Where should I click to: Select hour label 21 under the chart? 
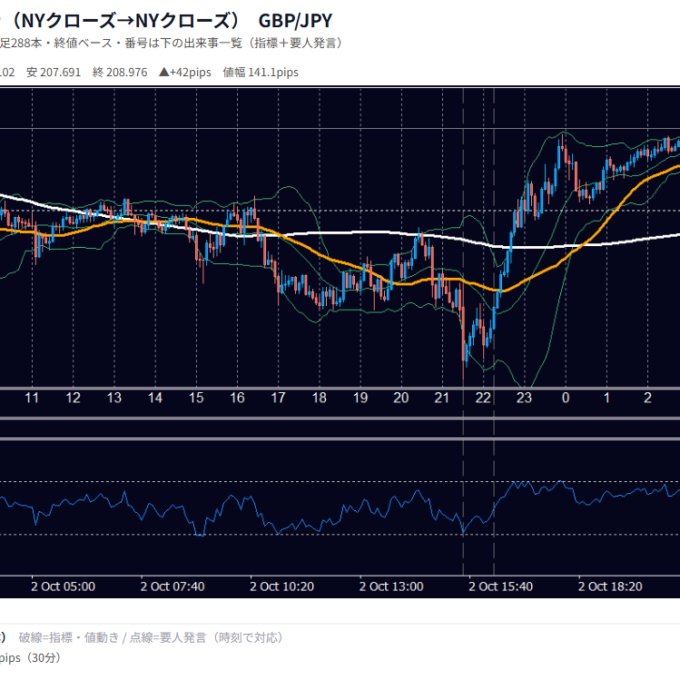(x=442, y=398)
